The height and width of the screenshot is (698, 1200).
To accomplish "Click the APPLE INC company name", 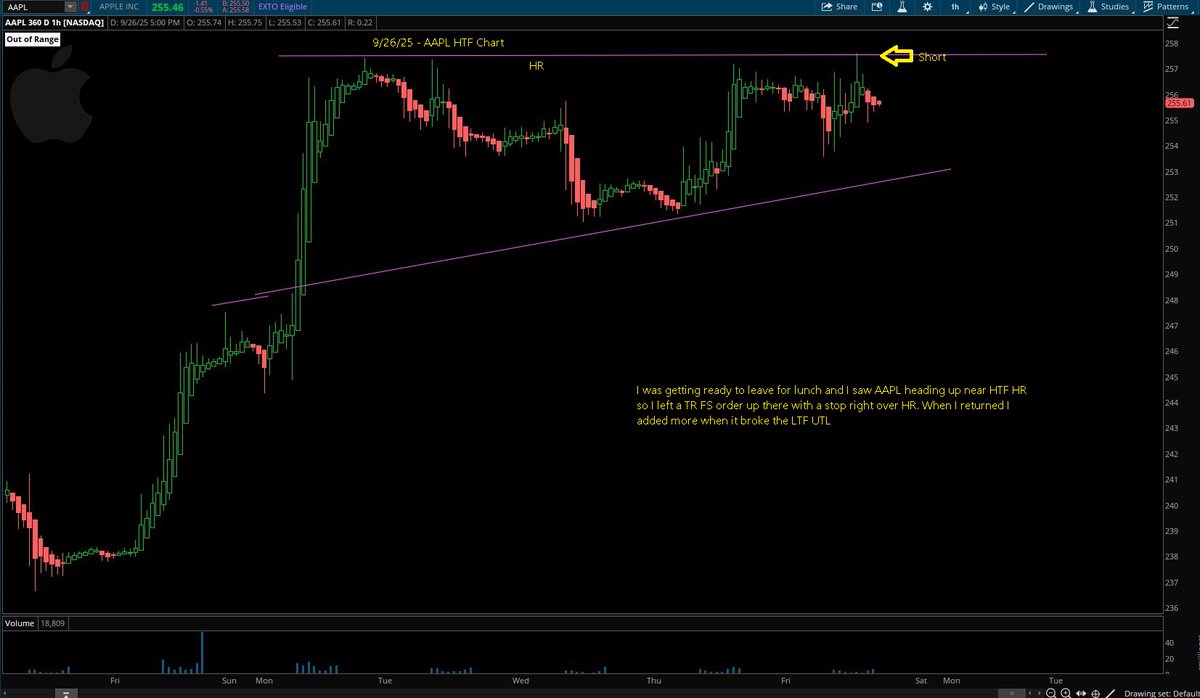I will click(121, 6).
